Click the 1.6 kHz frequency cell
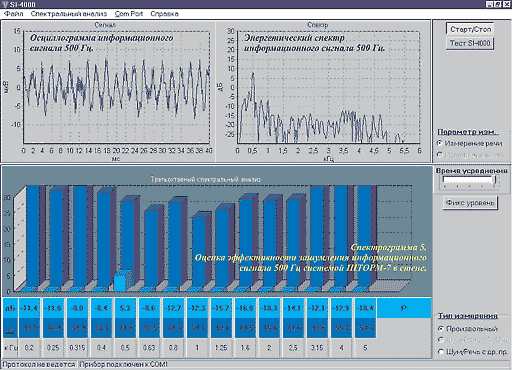Viewport: 512px width, 370px height. point(245,348)
